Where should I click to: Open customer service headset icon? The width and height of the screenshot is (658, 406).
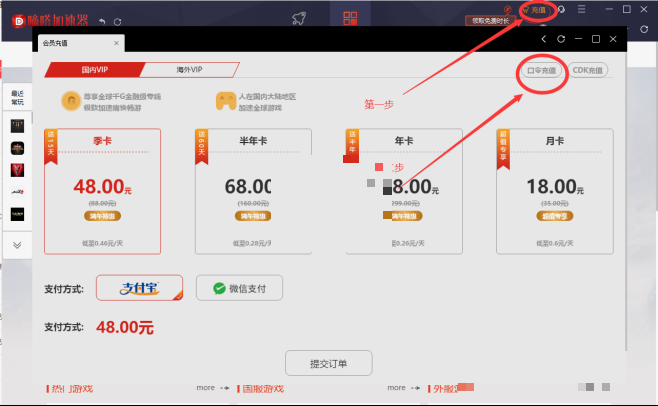(561, 9)
